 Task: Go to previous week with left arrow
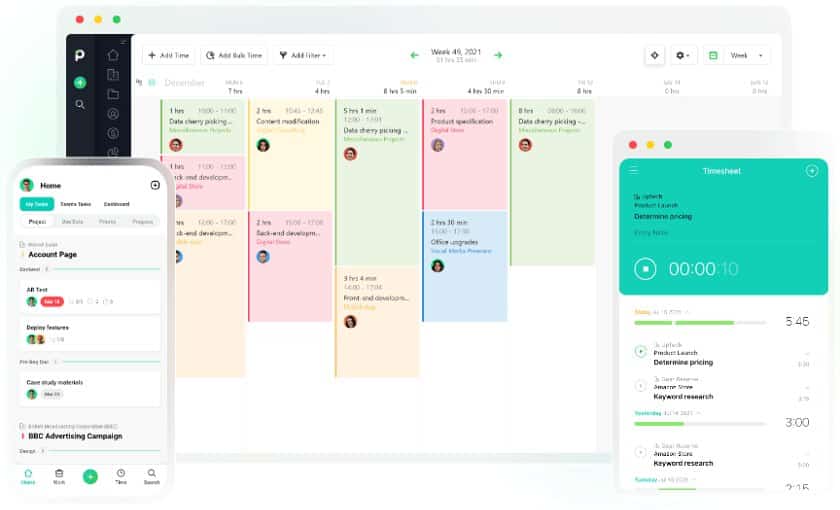(414, 55)
